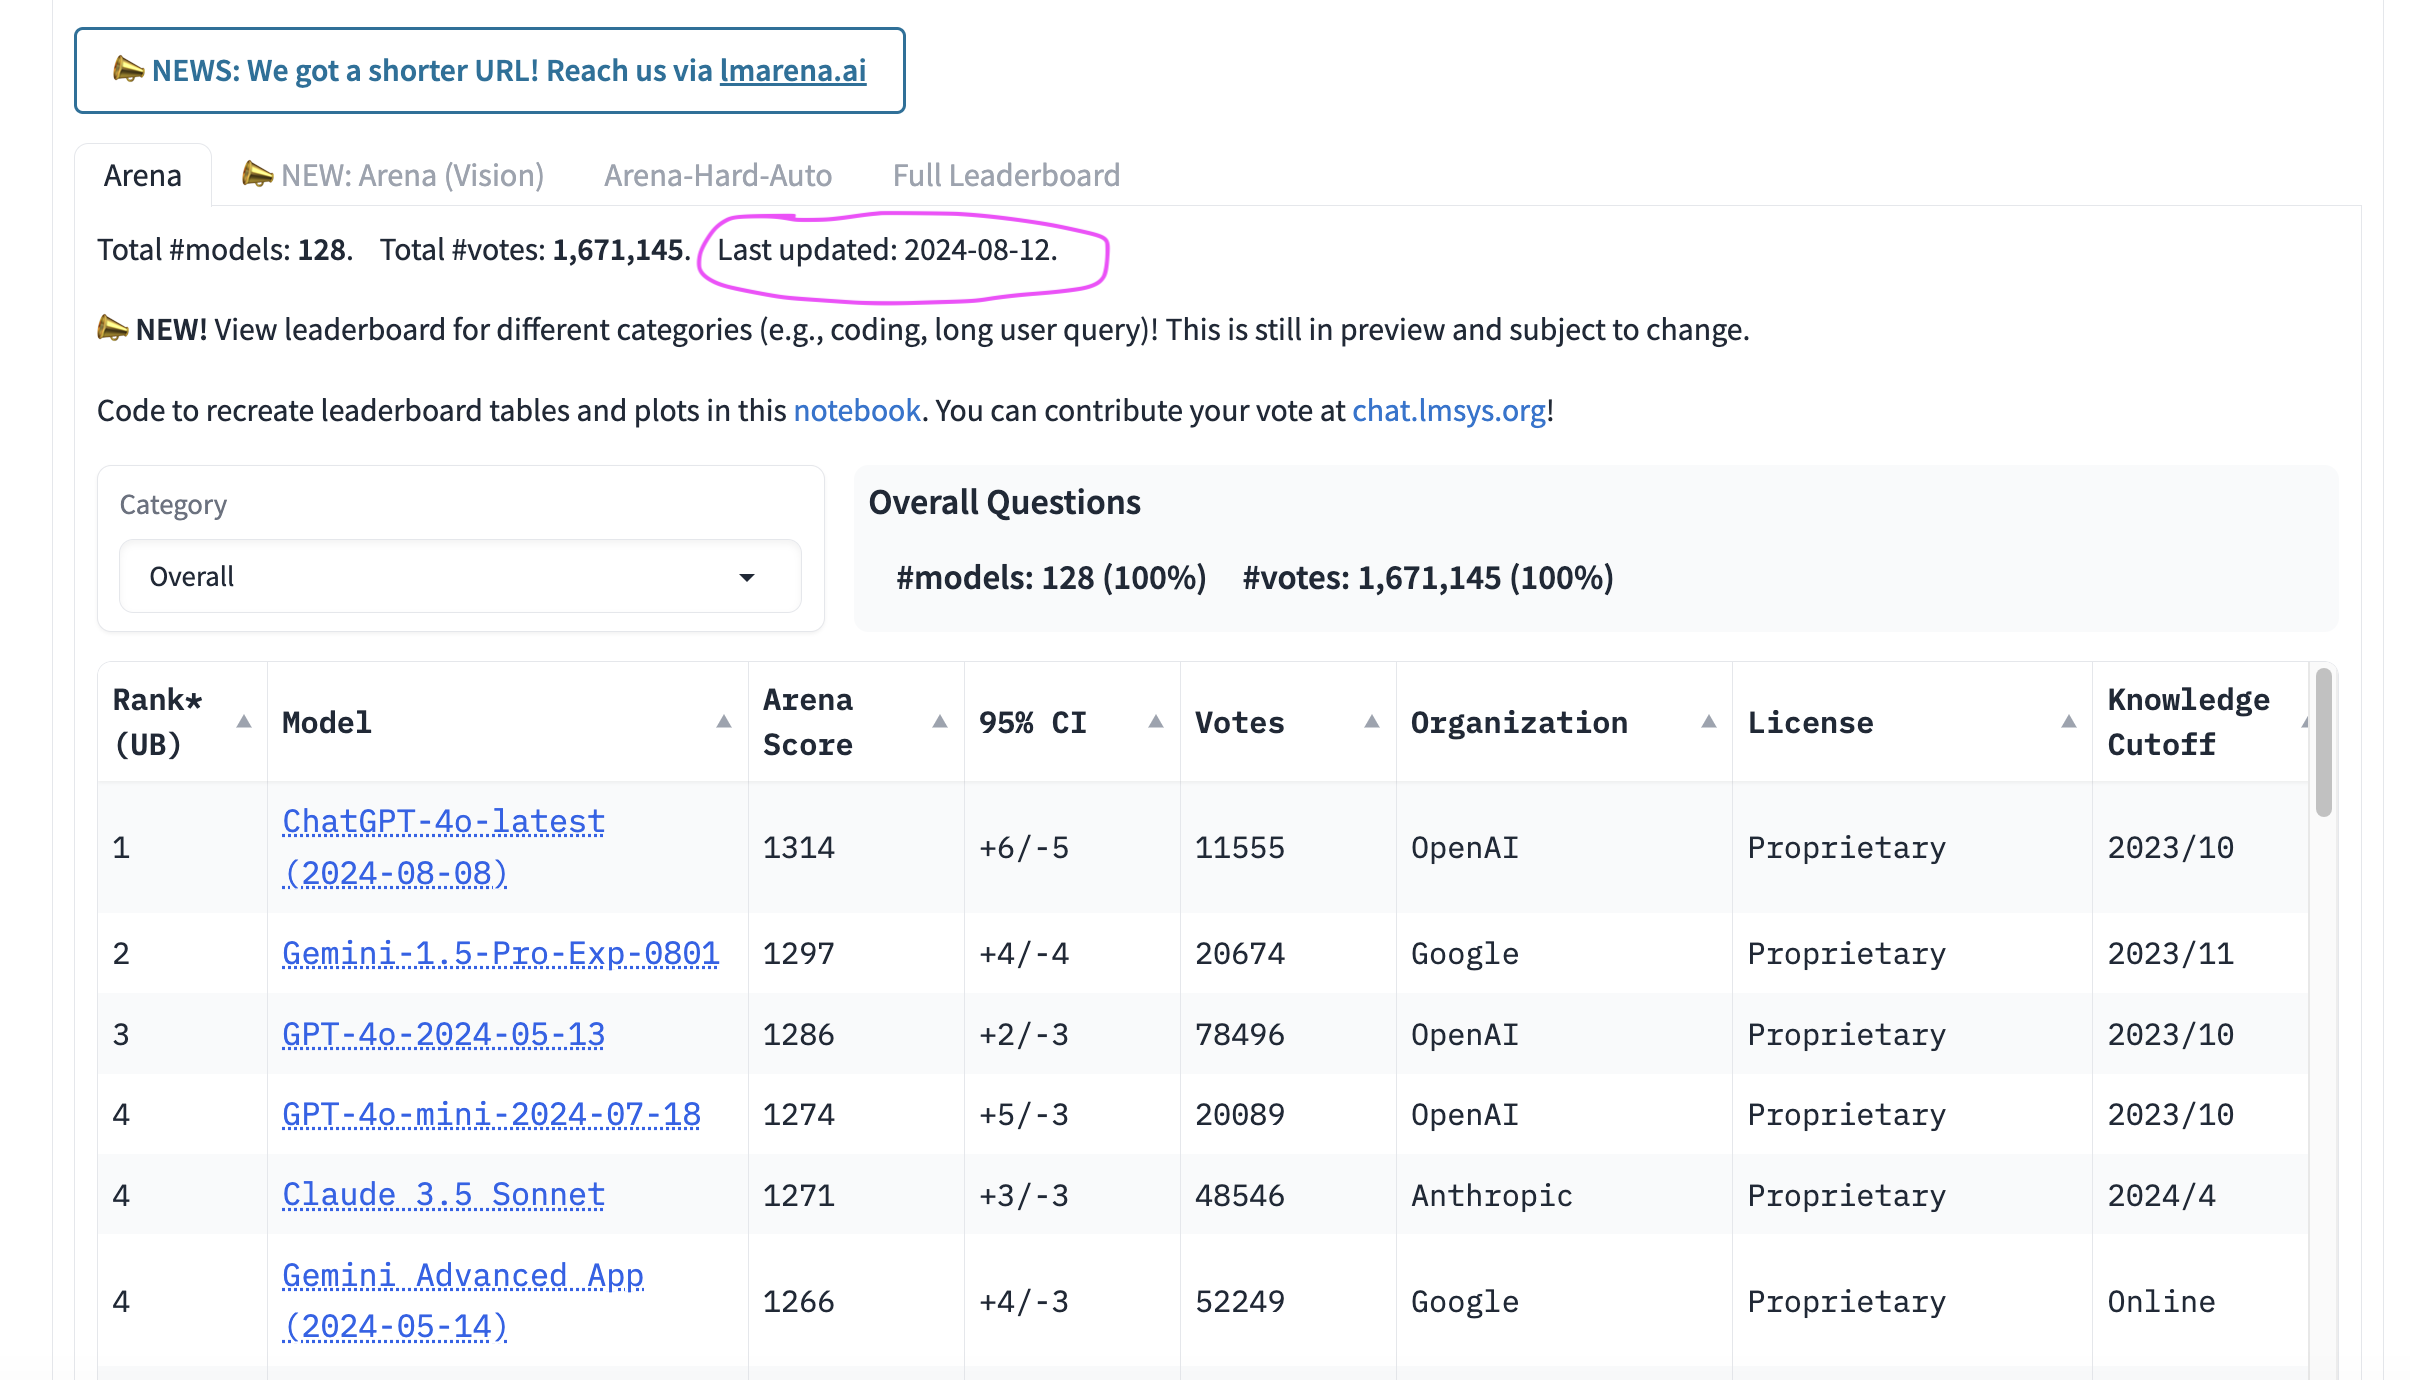Open the ChatGPT-4o-latest (2024-08-08) model link
2410x1380 pixels.
443,847
